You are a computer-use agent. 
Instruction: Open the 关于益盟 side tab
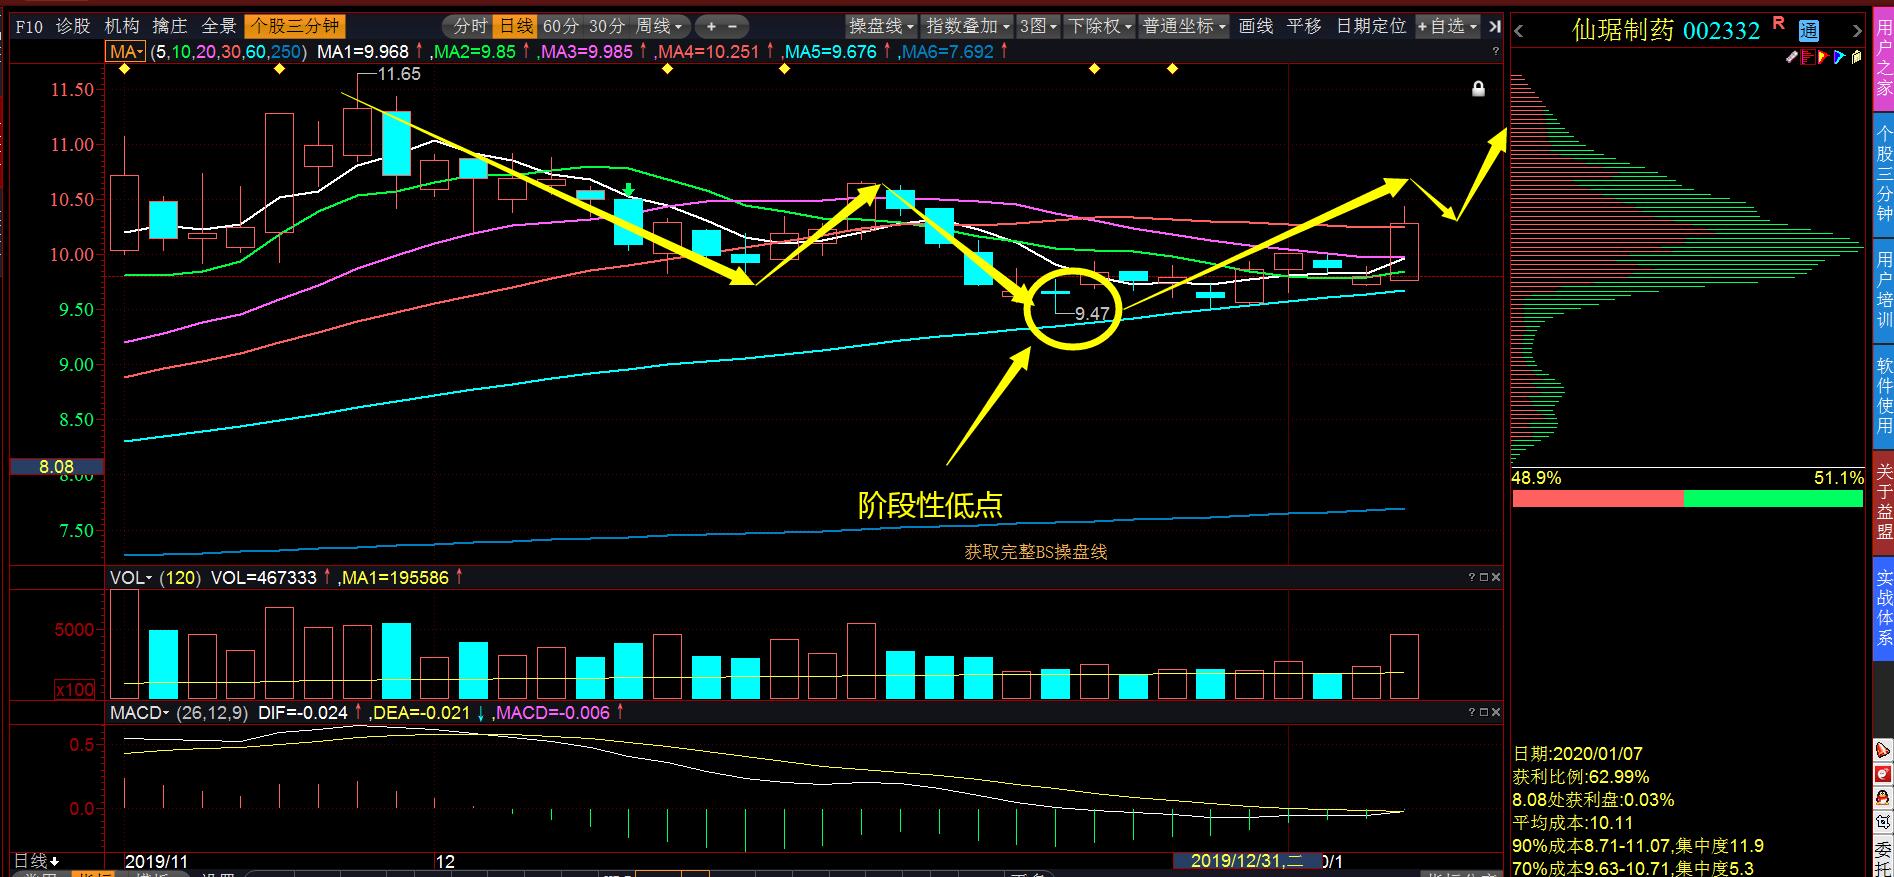(1883, 502)
